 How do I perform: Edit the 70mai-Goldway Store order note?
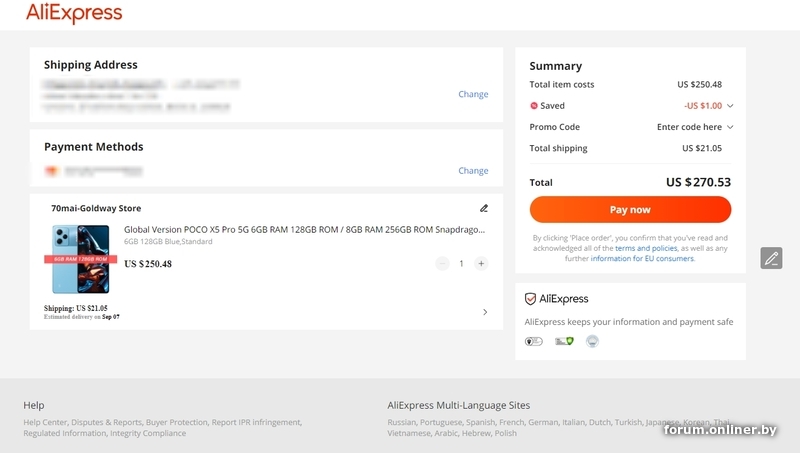pyautogui.click(x=484, y=208)
